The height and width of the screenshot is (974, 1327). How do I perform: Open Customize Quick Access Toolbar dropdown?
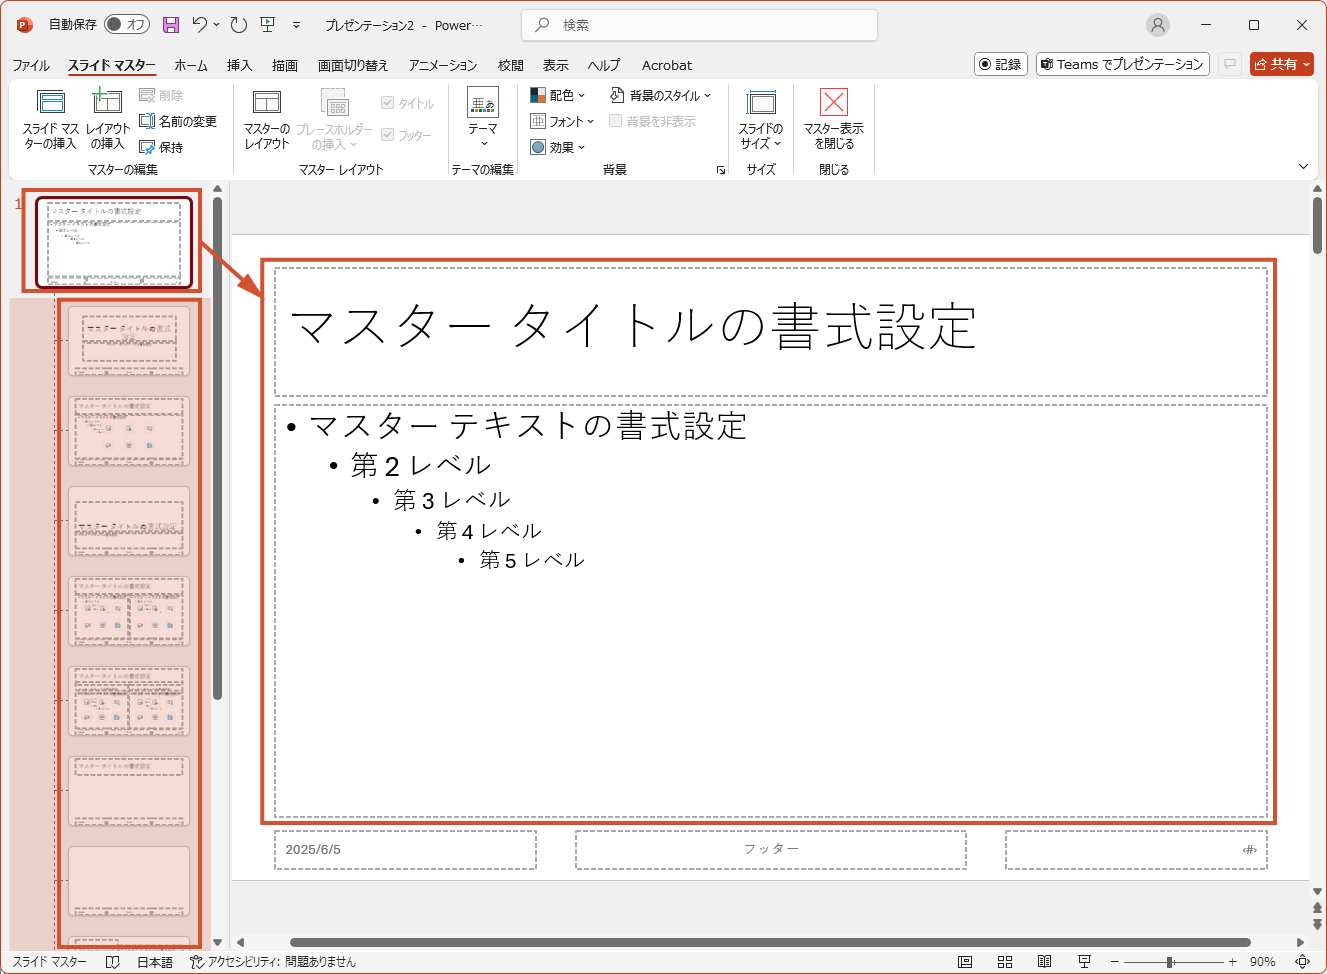tap(296, 25)
